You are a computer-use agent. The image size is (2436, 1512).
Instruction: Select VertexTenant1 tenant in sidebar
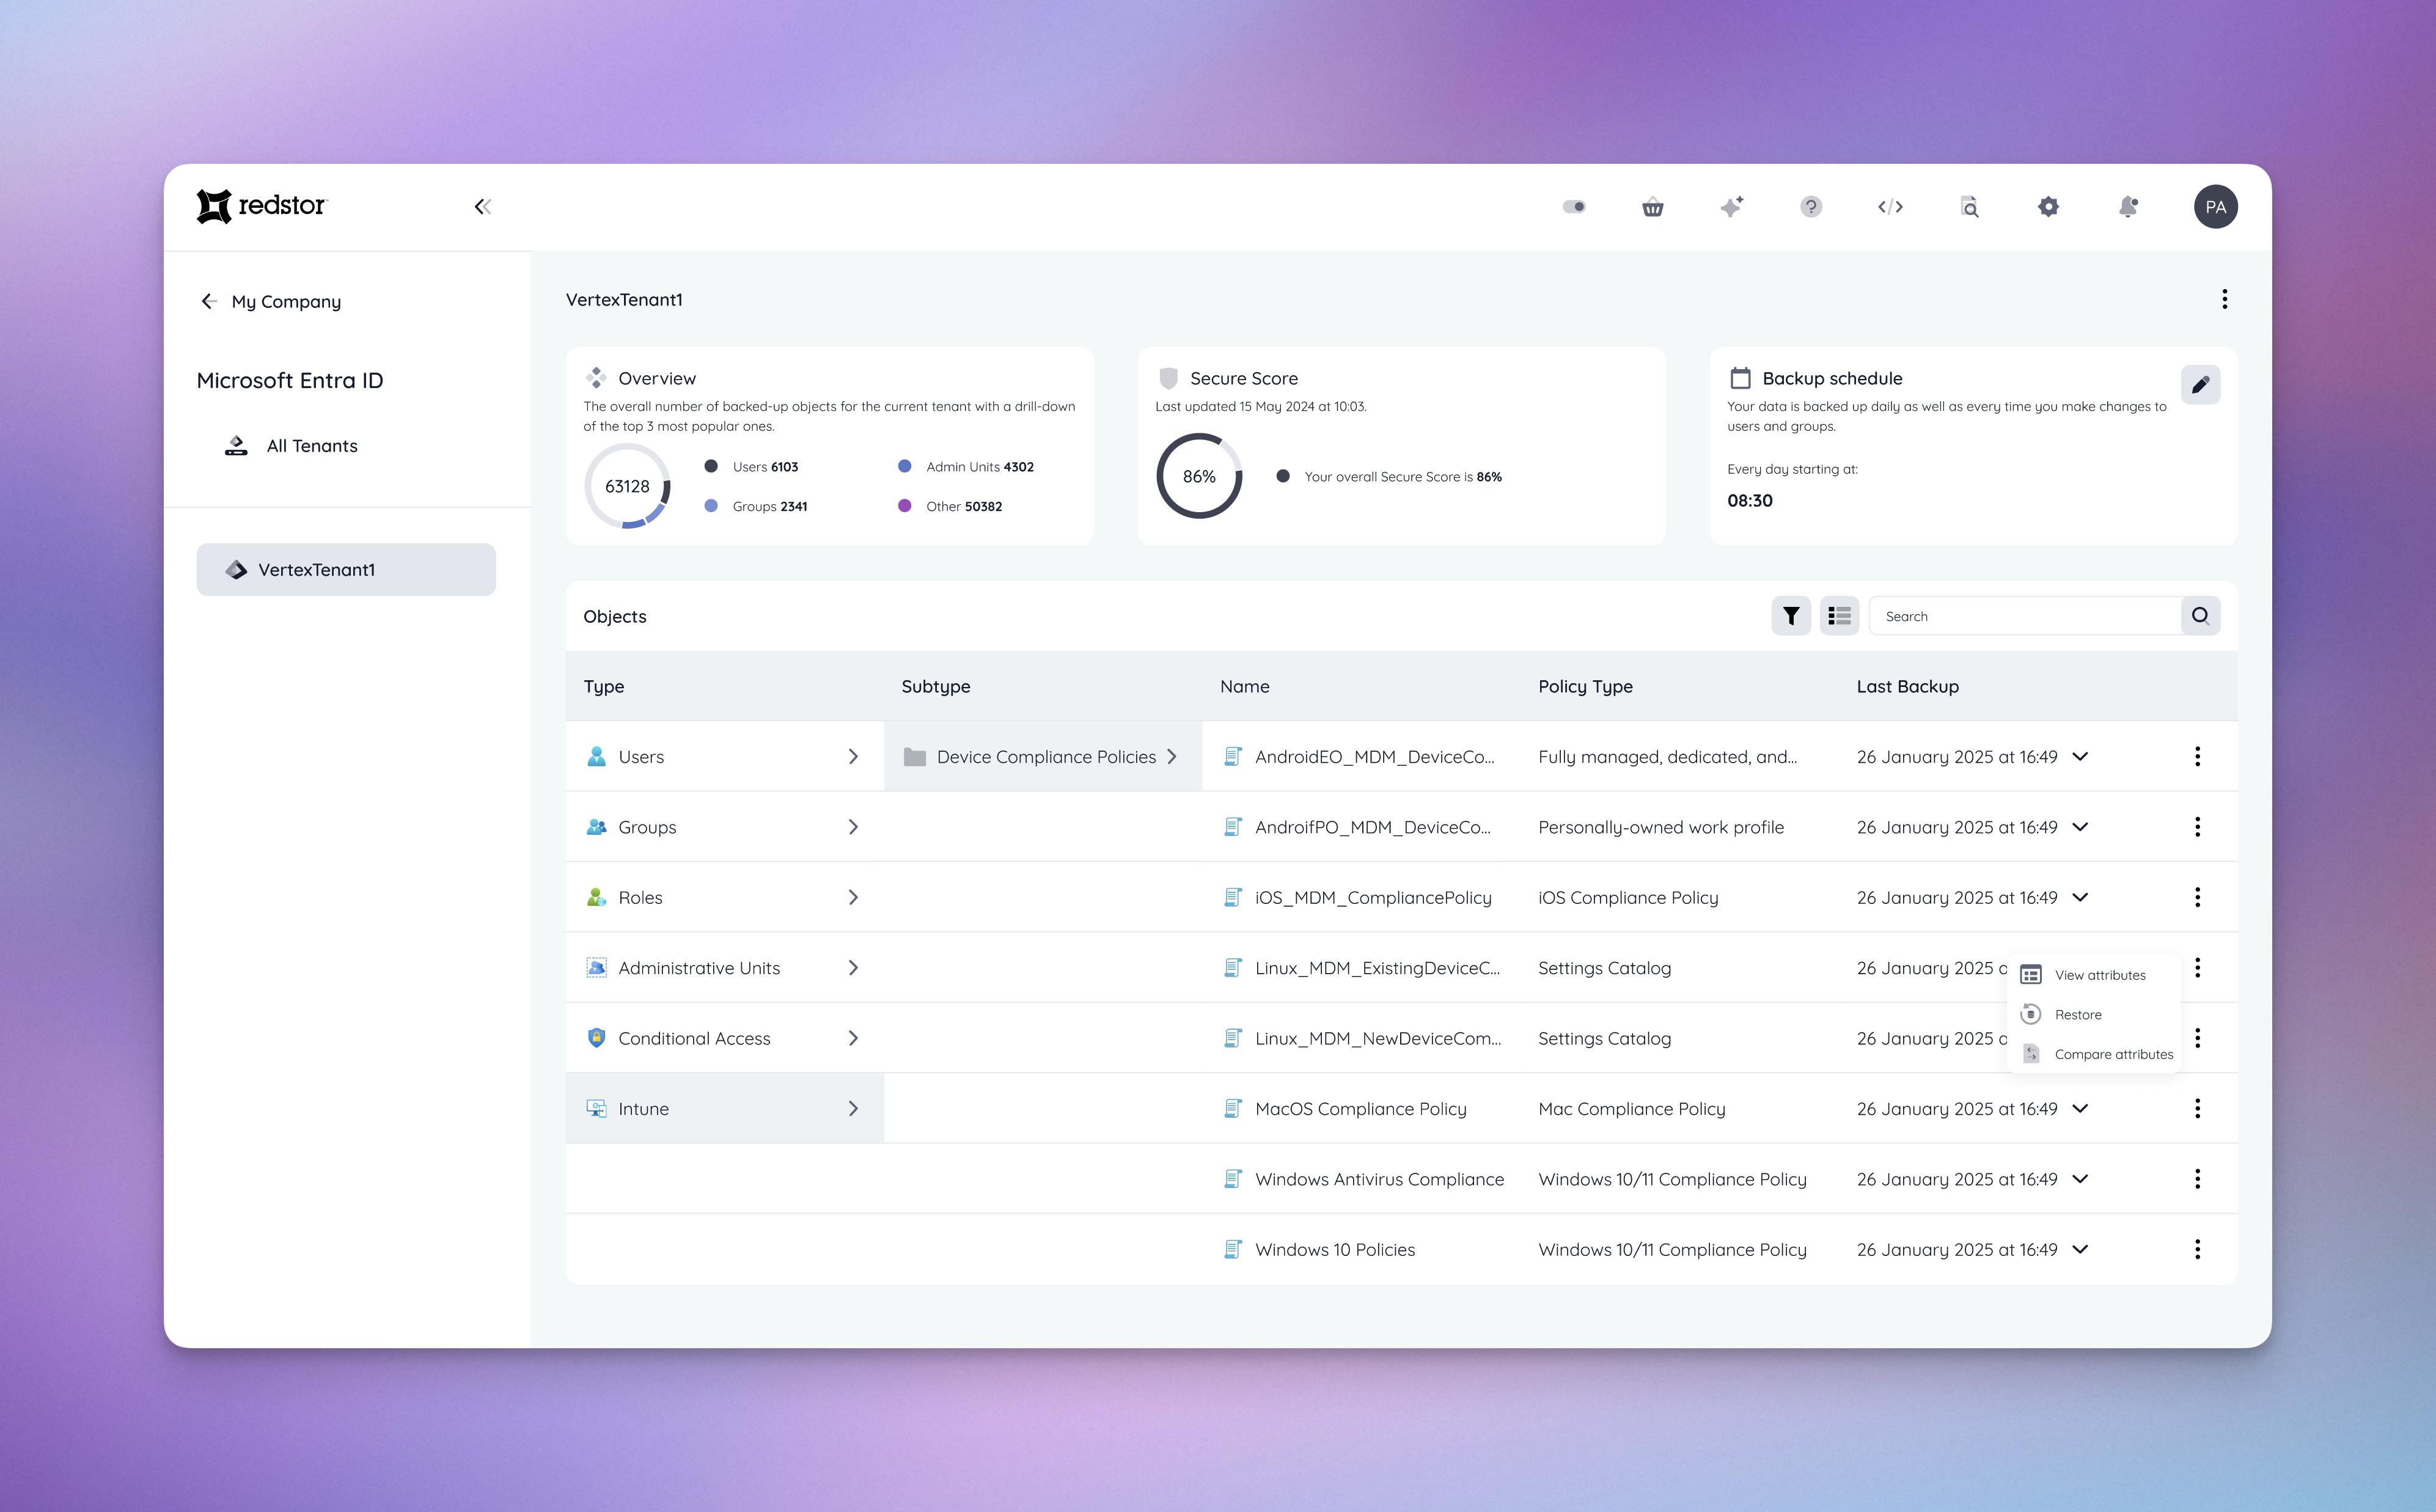pyautogui.click(x=346, y=570)
